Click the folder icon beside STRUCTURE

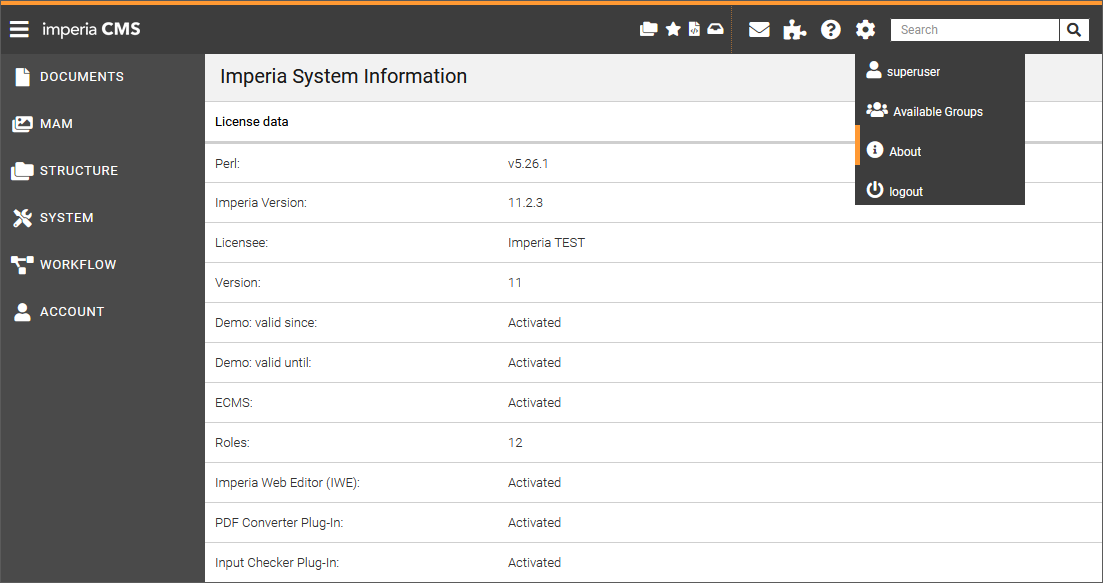pyautogui.click(x=23, y=171)
